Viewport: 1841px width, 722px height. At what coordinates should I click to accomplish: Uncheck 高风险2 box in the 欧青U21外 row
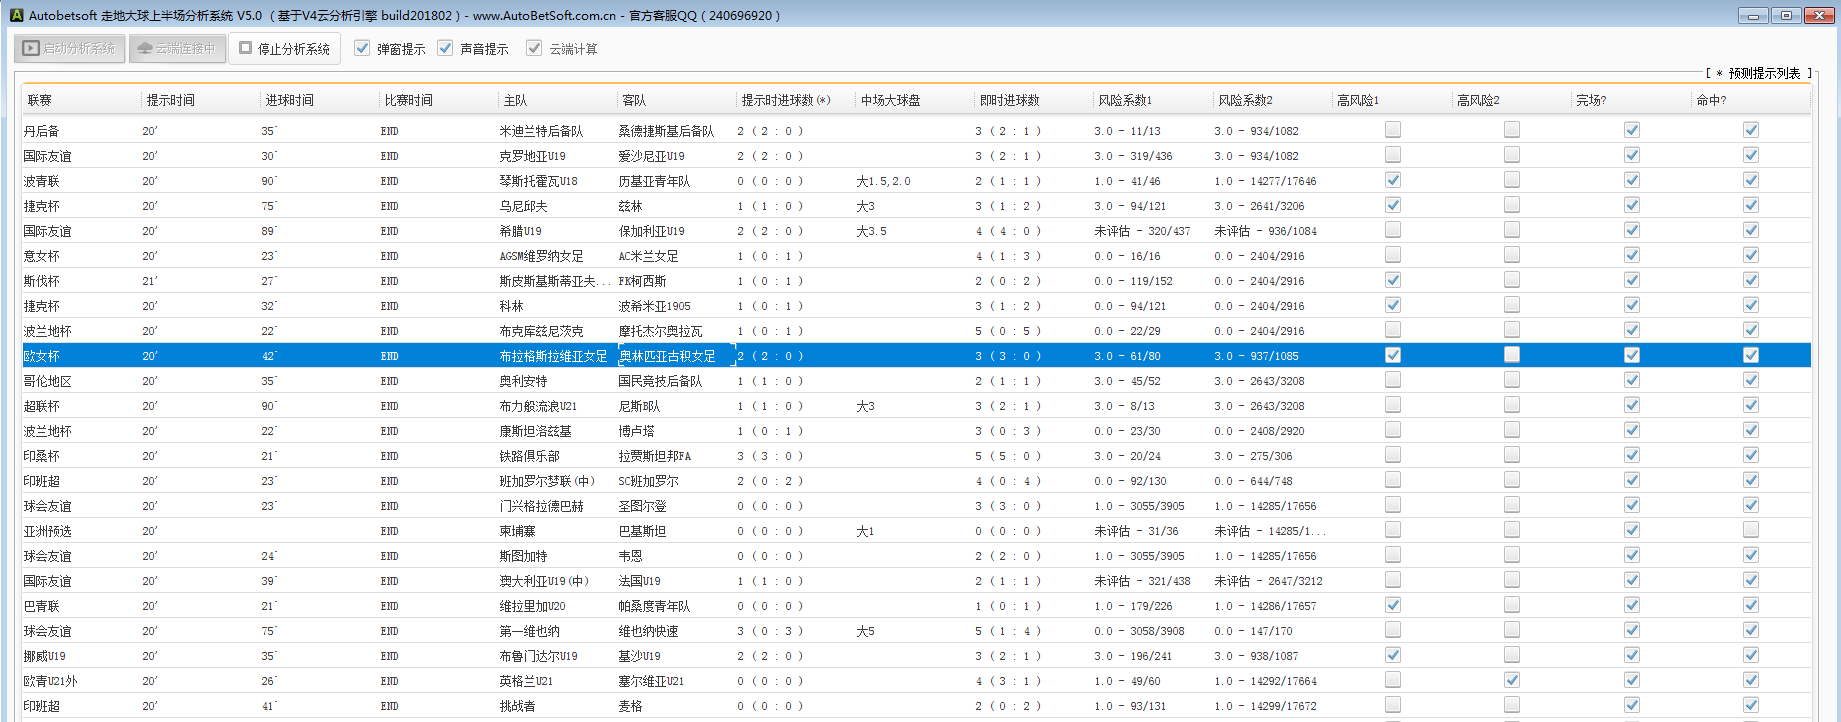tap(1511, 680)
